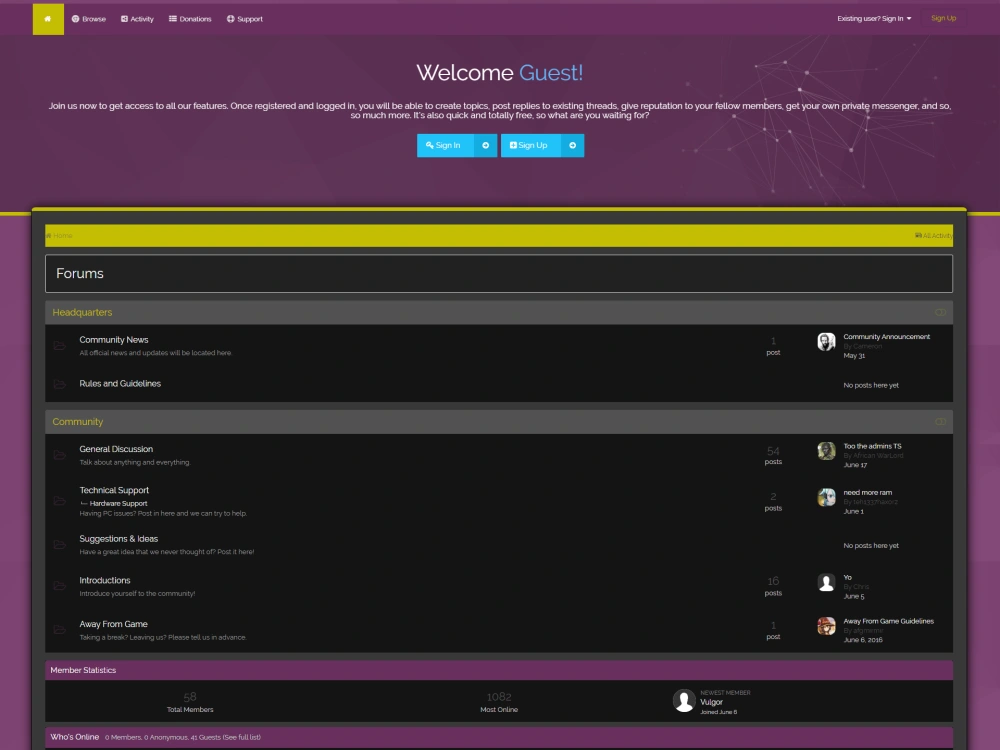Open the Activity menu
1000x750 pixels.
[137, 19]
